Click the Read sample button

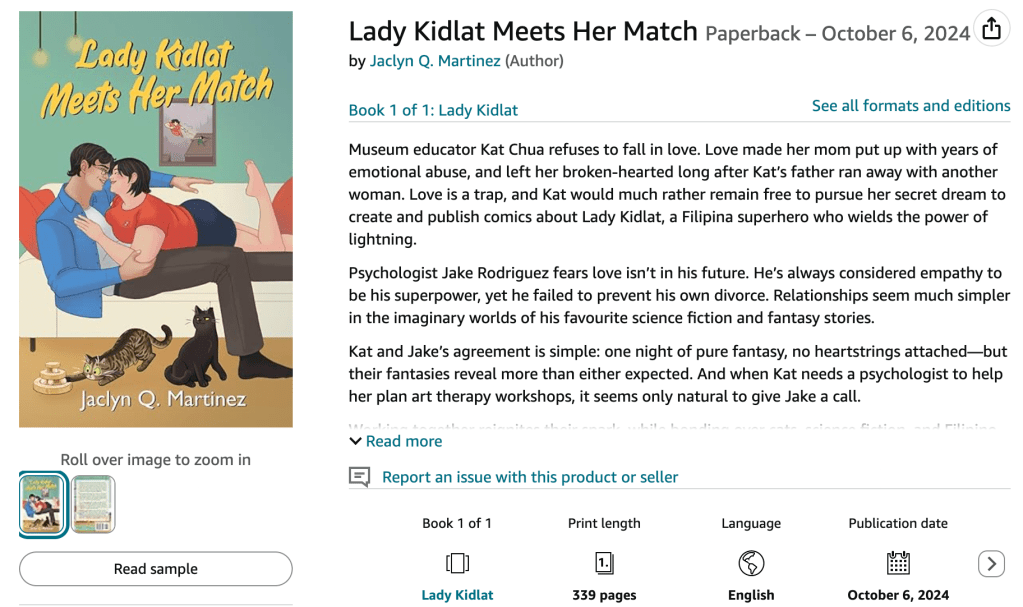(156, 569)
